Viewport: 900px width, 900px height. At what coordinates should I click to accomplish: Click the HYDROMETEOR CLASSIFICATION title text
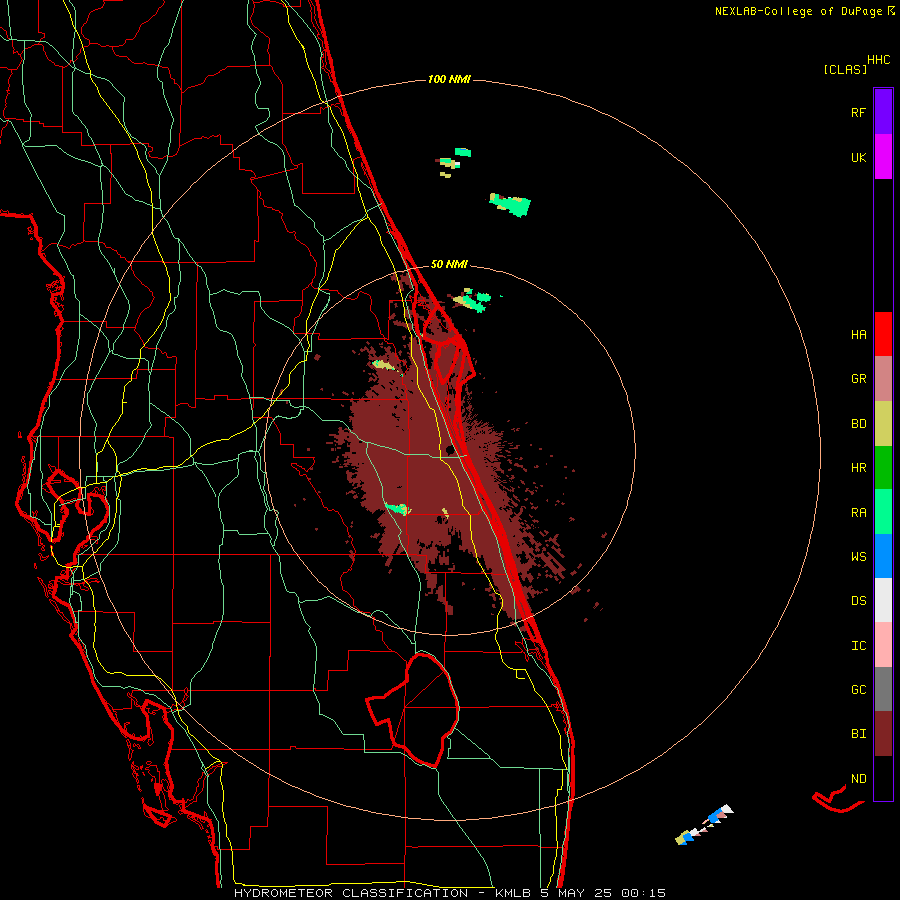point(351,893)
